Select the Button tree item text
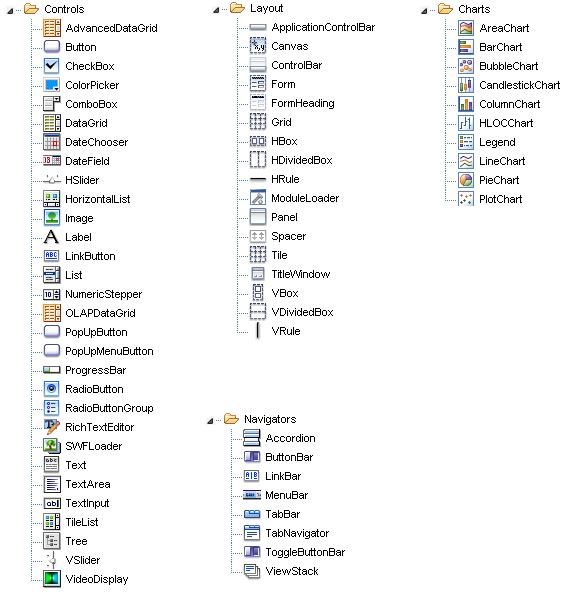574x595 pixels. [81, 47]
